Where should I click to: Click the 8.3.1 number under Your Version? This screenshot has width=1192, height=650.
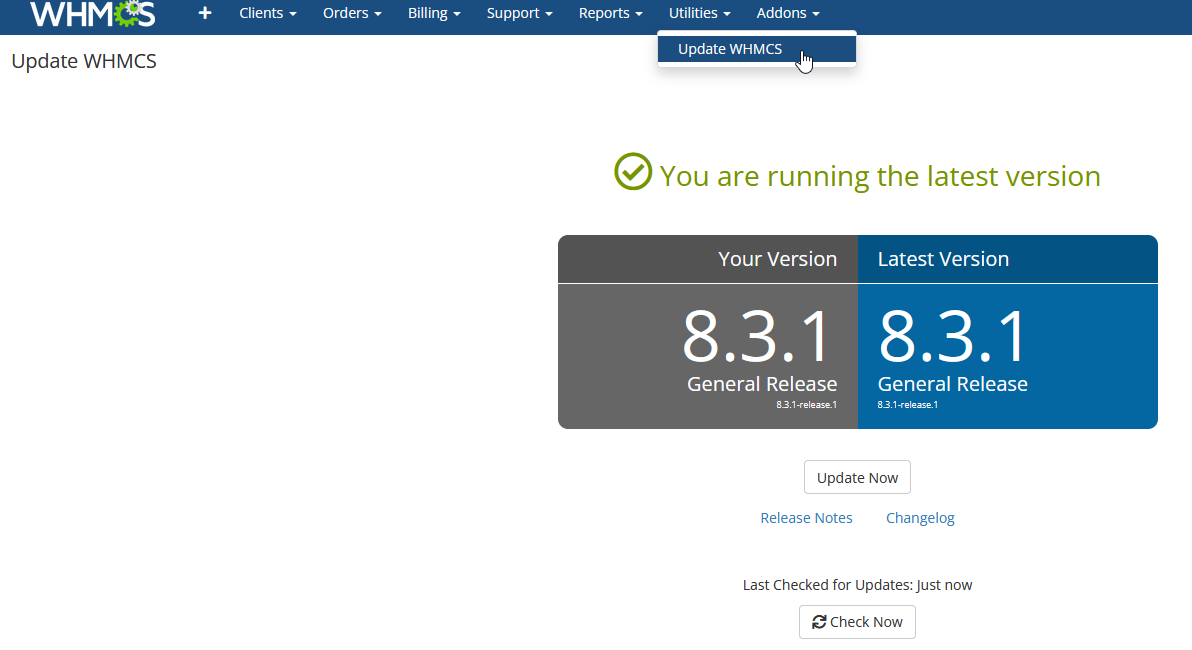tap(756, 336)
